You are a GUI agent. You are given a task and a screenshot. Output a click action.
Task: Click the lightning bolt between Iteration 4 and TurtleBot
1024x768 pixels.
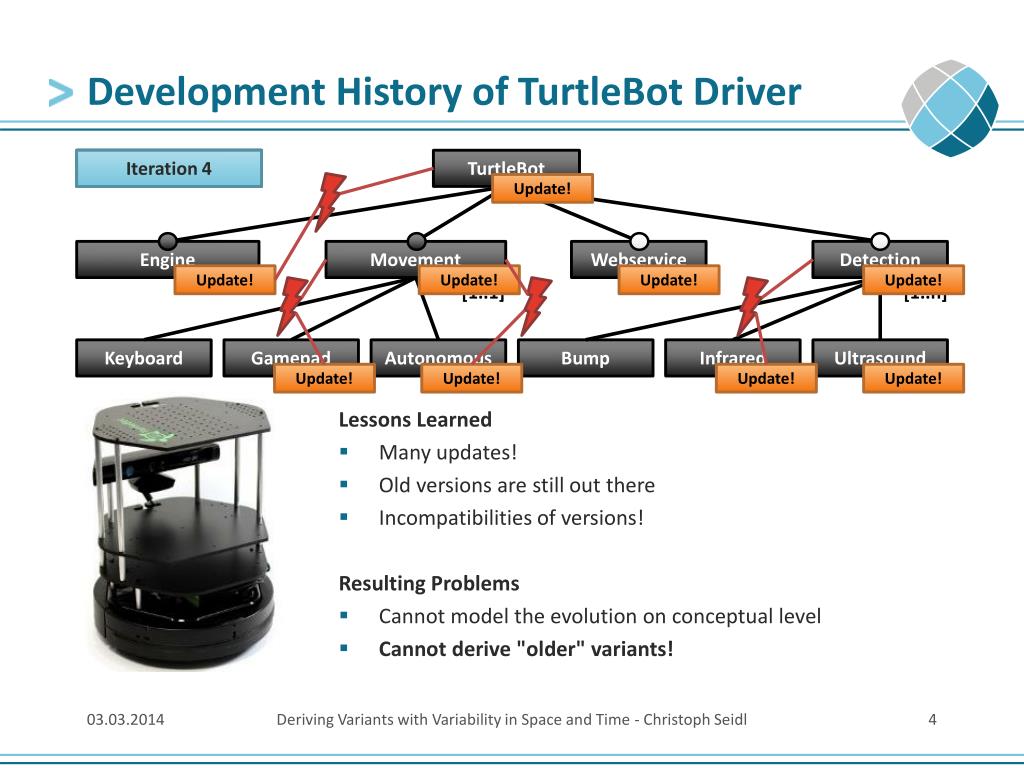330,201
